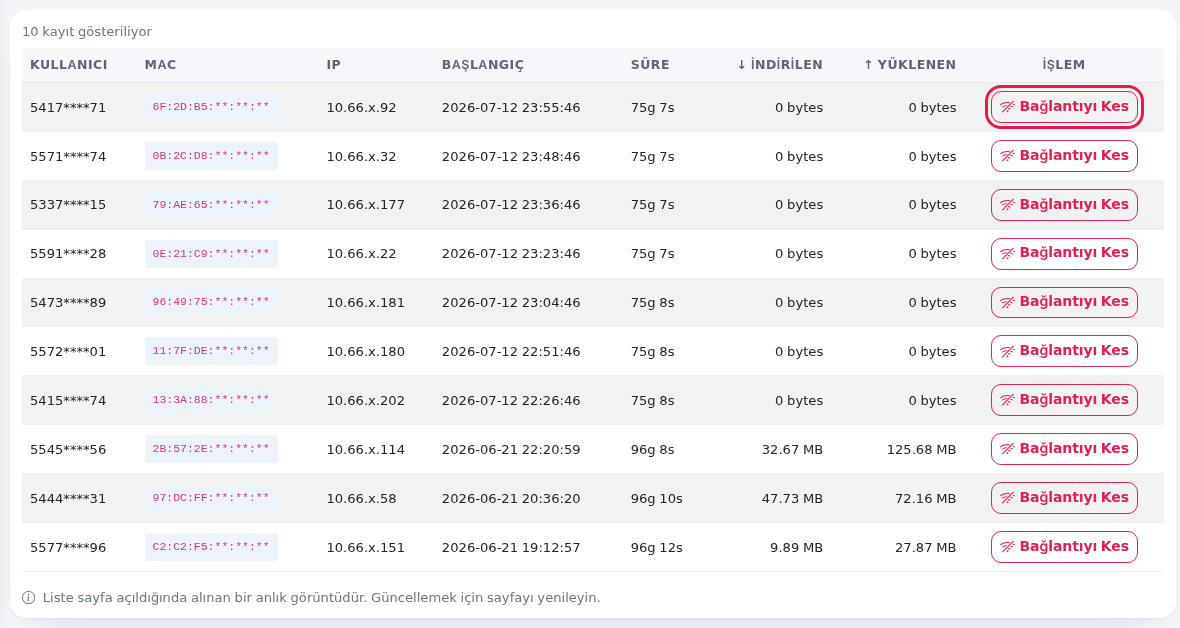This screenshot has height=628, width=1180.
Task: Select MAC badge C2:C2:F5:**:**:**
Action: 211,547
